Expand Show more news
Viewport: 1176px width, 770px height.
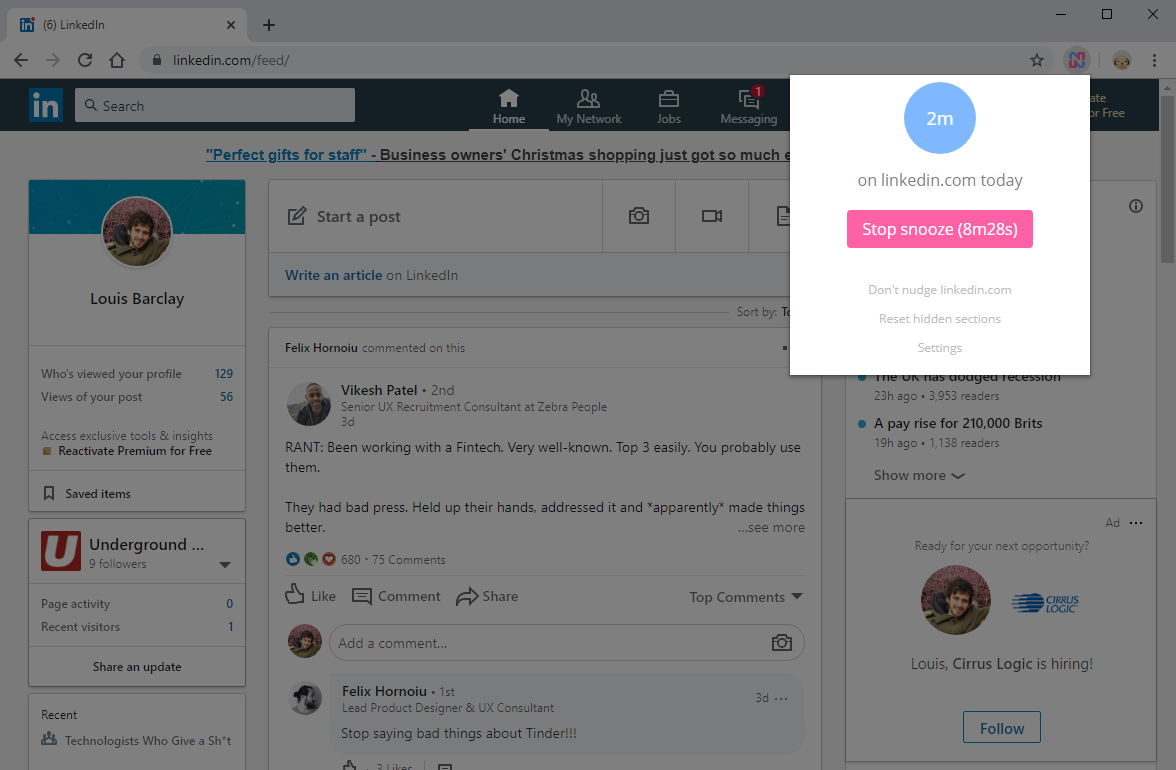[919, 475]
